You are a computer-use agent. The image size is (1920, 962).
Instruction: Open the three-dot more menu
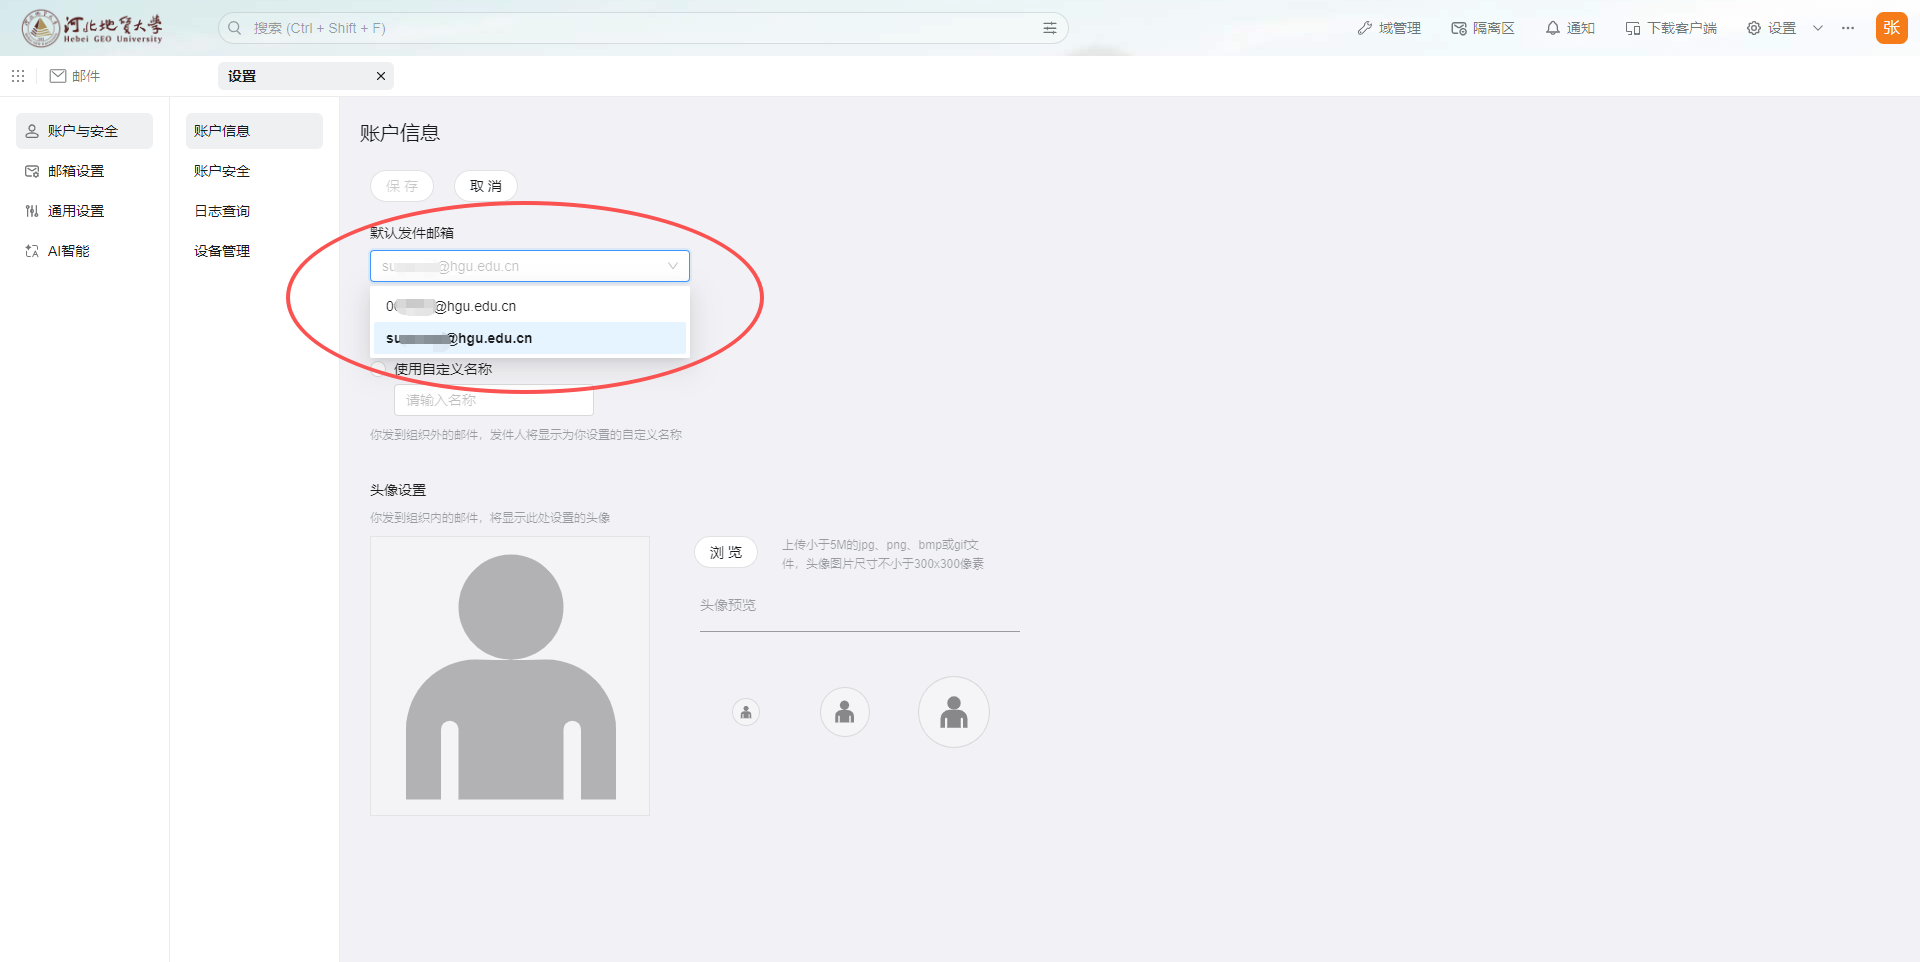tap(1848, 28)
